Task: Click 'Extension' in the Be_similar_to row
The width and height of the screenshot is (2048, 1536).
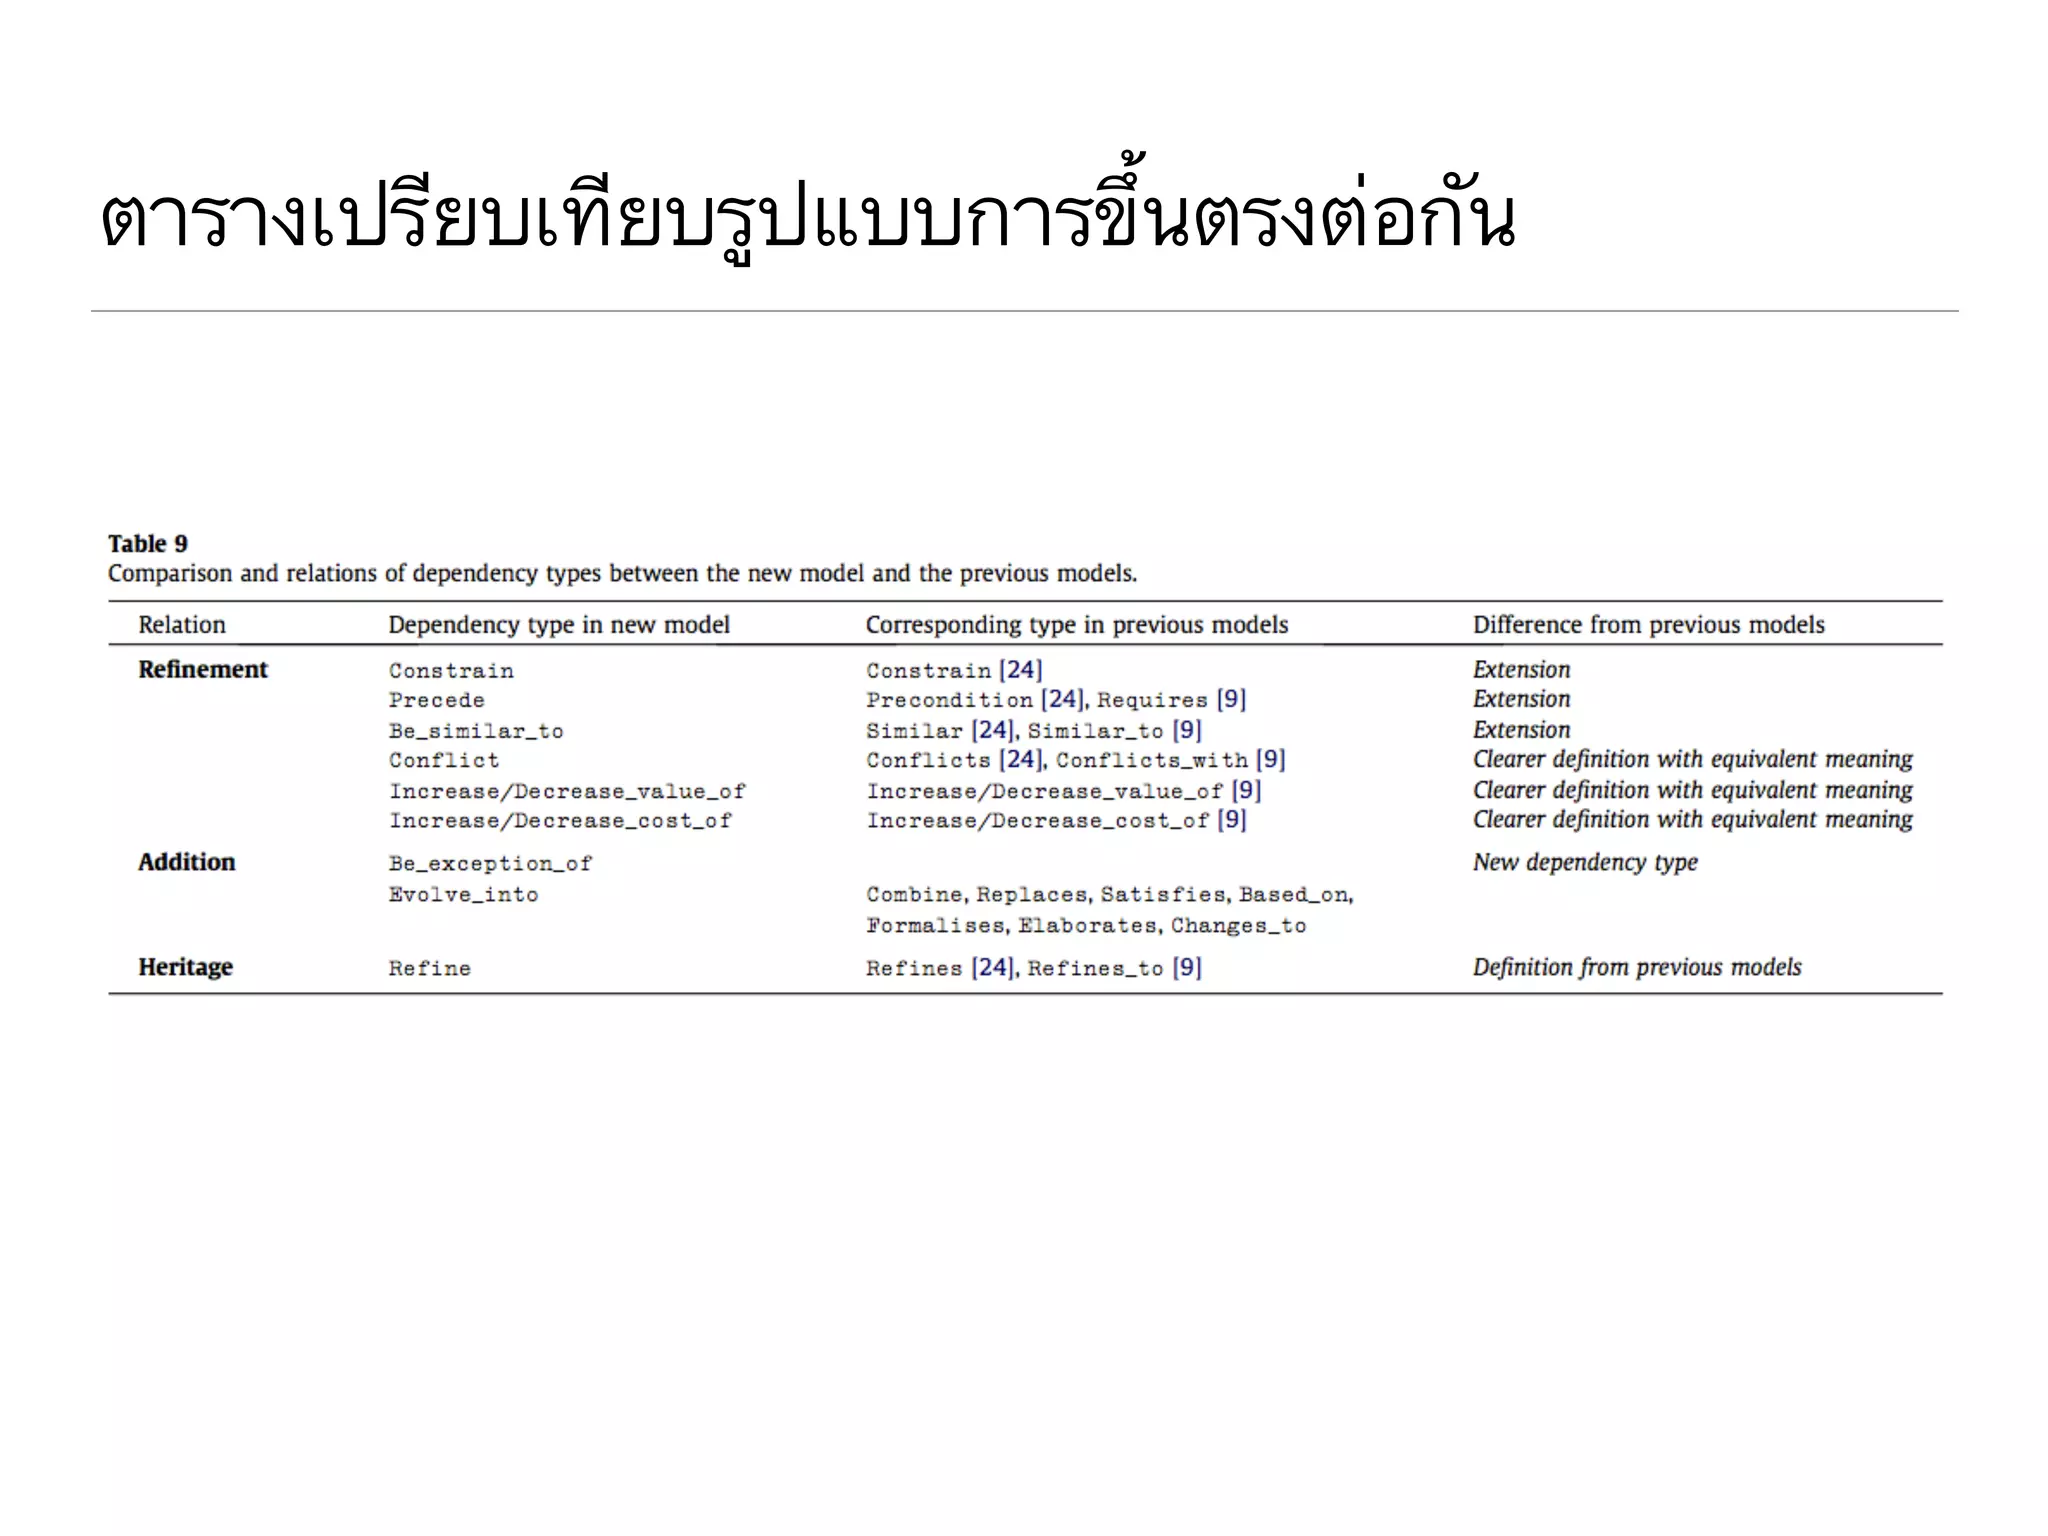Action: pos(1522,730)
